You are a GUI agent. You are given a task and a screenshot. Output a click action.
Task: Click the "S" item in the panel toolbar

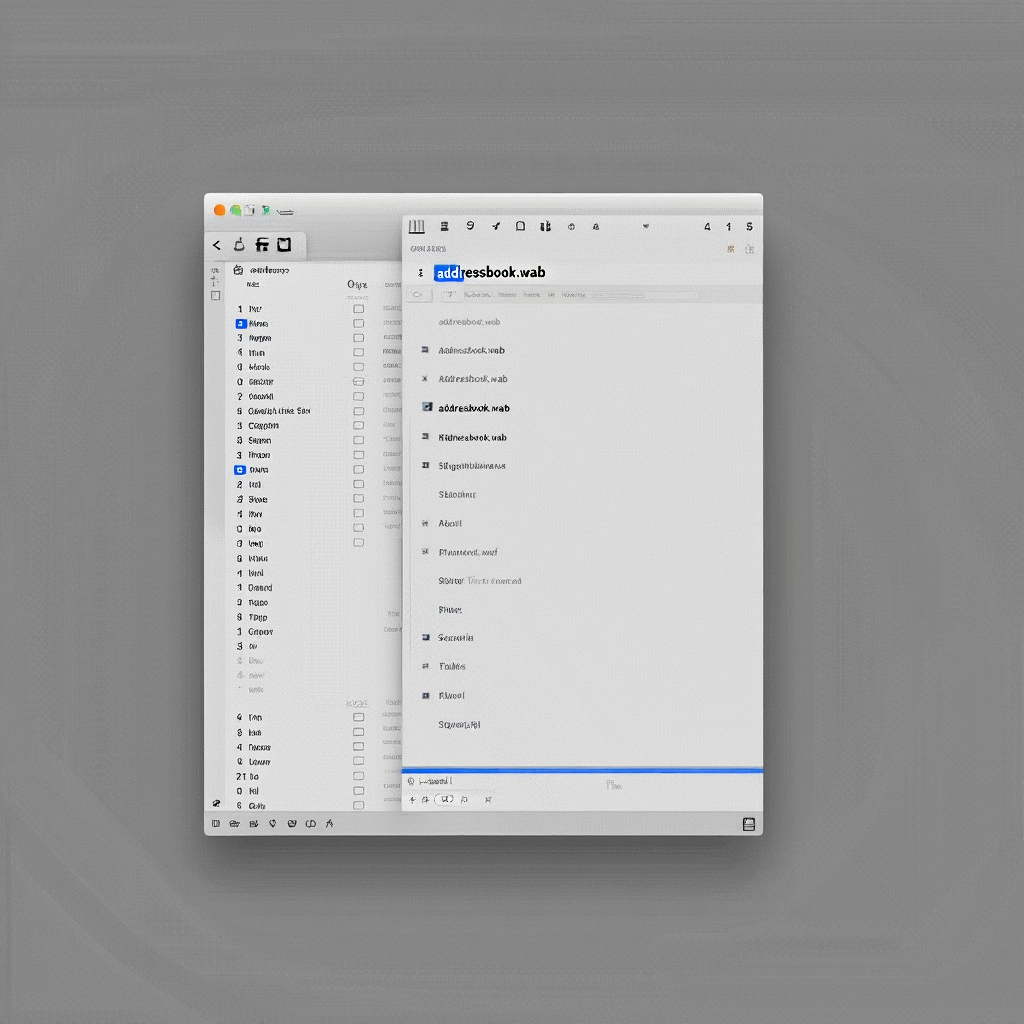(750, 227)
